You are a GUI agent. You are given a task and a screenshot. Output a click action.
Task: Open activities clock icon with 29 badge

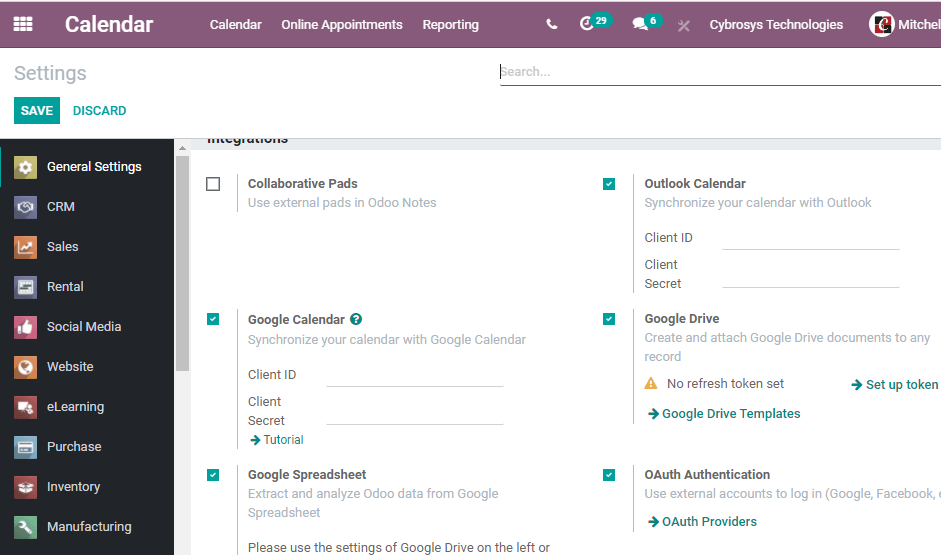[595, 23]
